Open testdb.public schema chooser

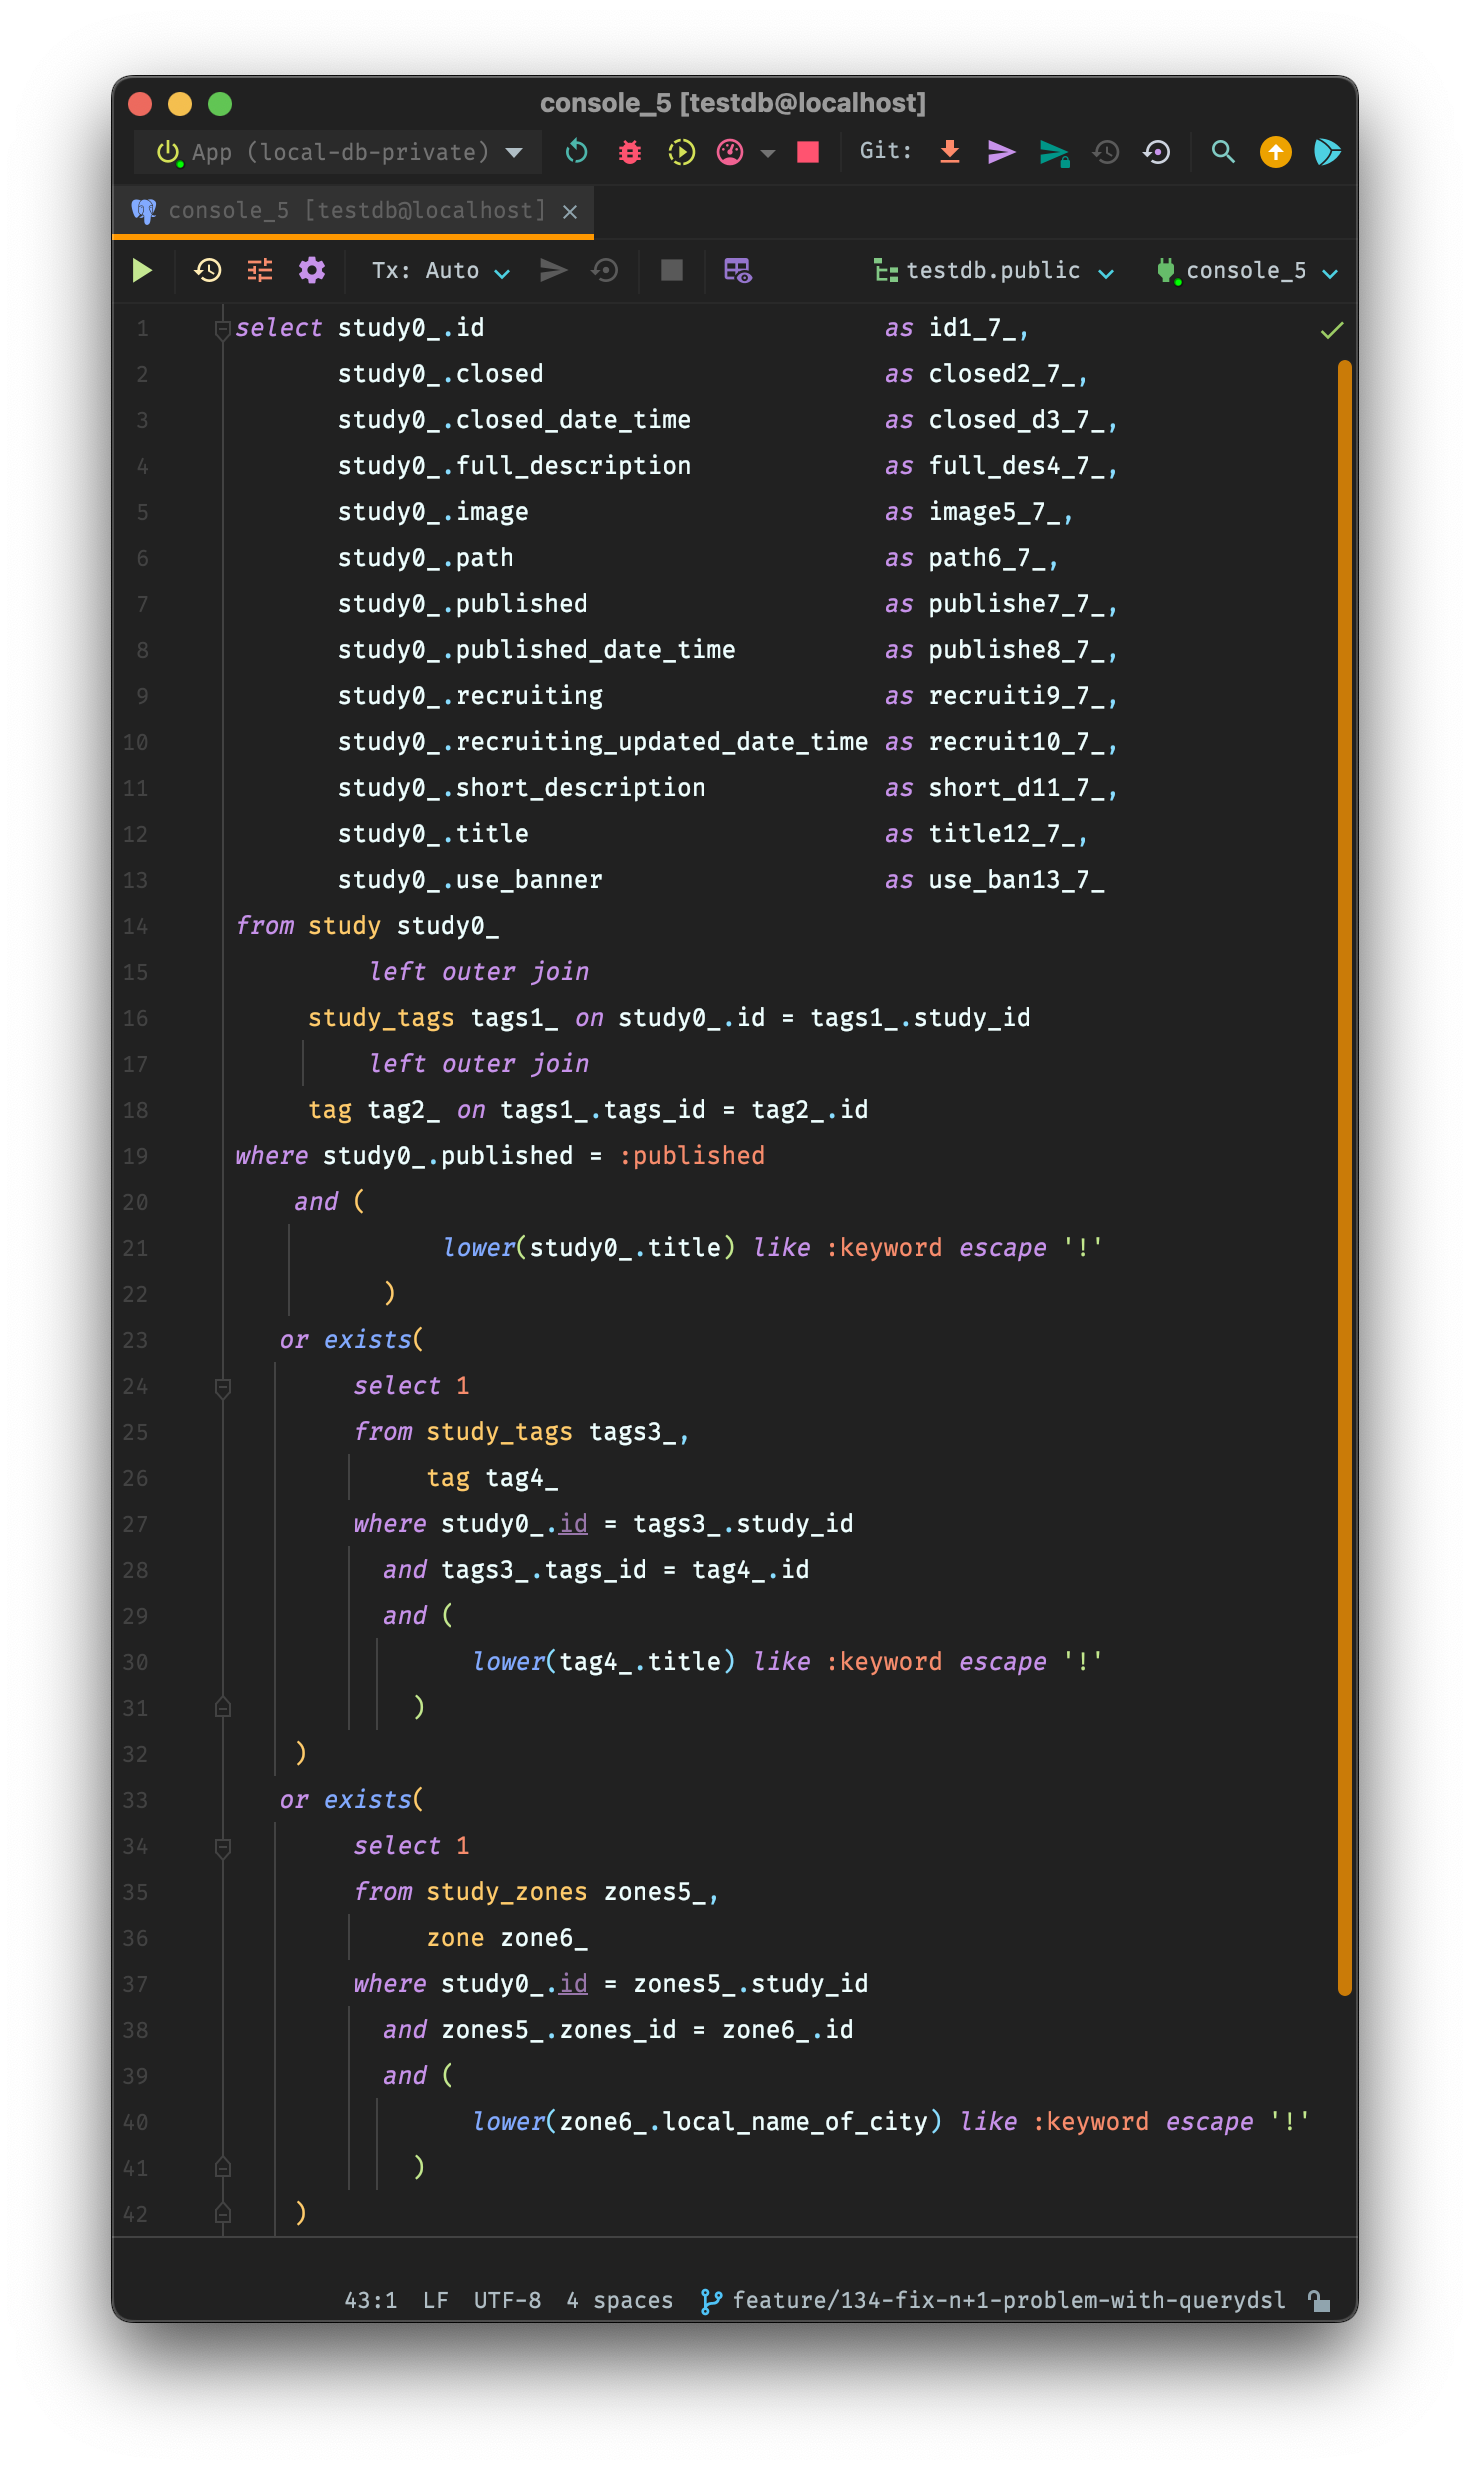(x=994, y=271)
